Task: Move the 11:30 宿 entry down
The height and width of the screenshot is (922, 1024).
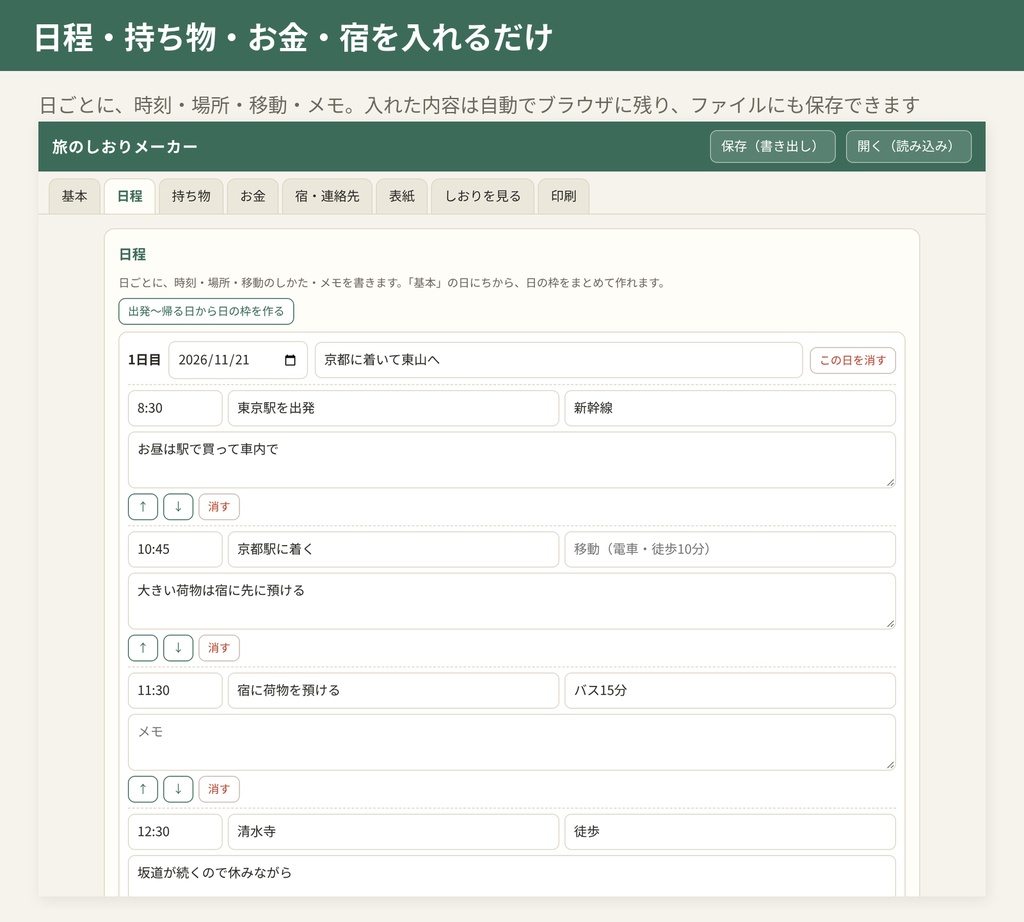Action: point(178,789)
